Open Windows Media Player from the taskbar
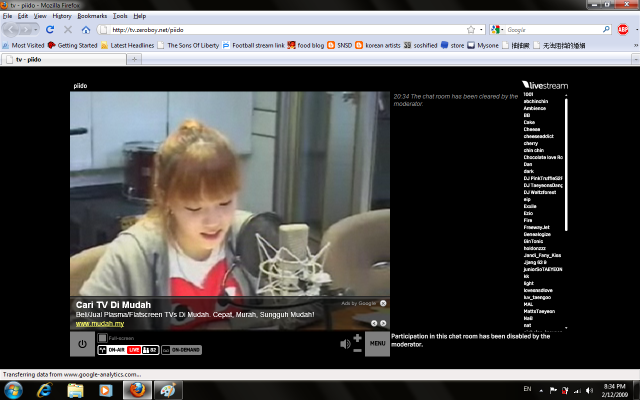The image size is (640, 400). (x=106, y=389)
